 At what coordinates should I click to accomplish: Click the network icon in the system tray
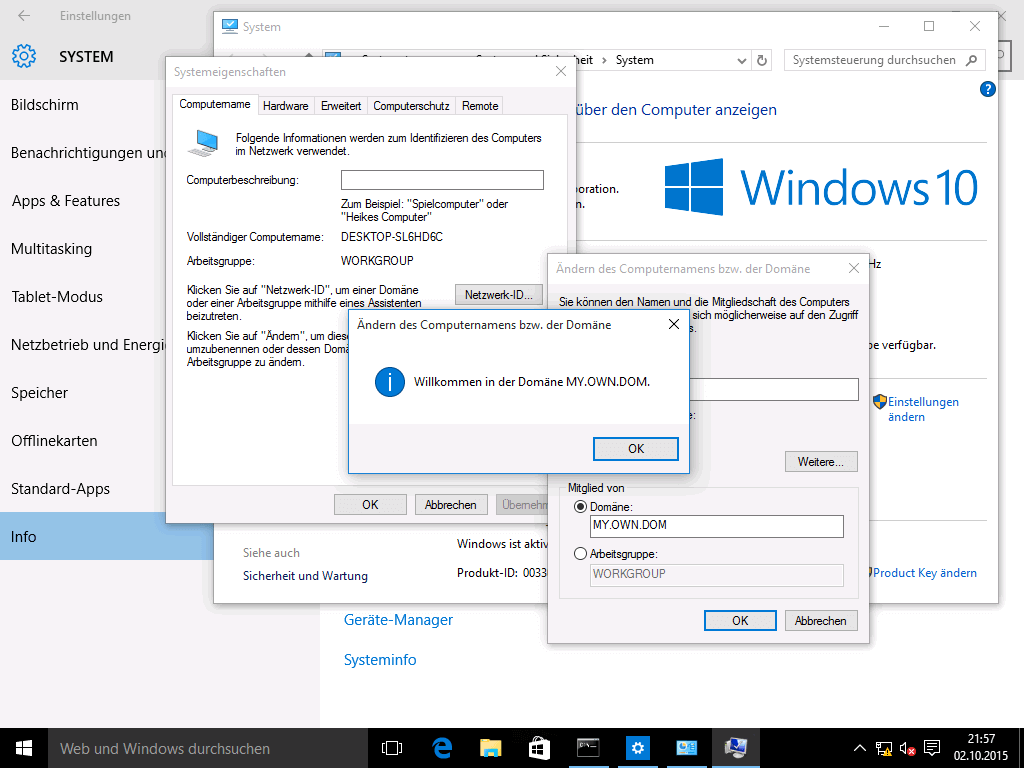pos(884,748)
